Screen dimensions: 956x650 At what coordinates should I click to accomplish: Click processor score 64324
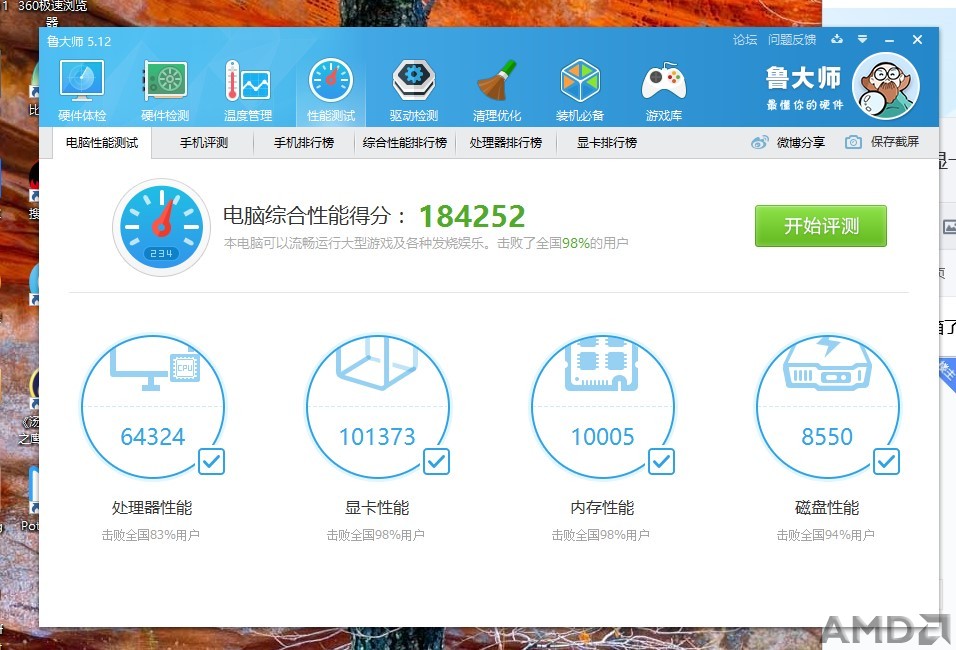tap(152, 437)
